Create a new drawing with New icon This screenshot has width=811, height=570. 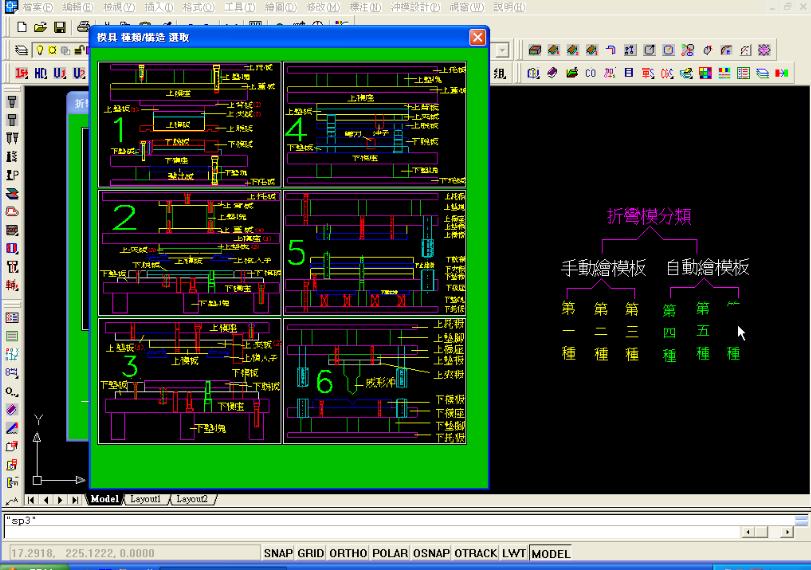click(22, 27)
